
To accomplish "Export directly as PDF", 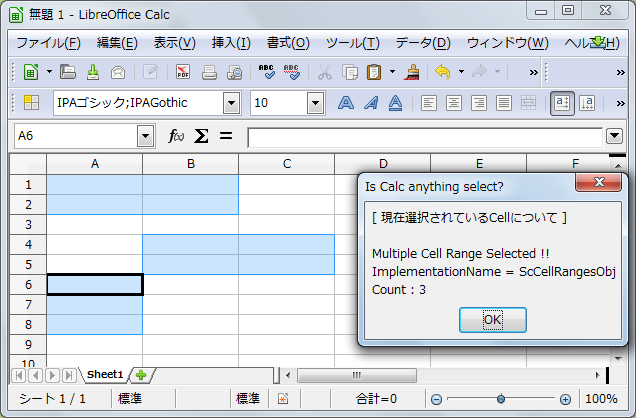I will (183, 72).
